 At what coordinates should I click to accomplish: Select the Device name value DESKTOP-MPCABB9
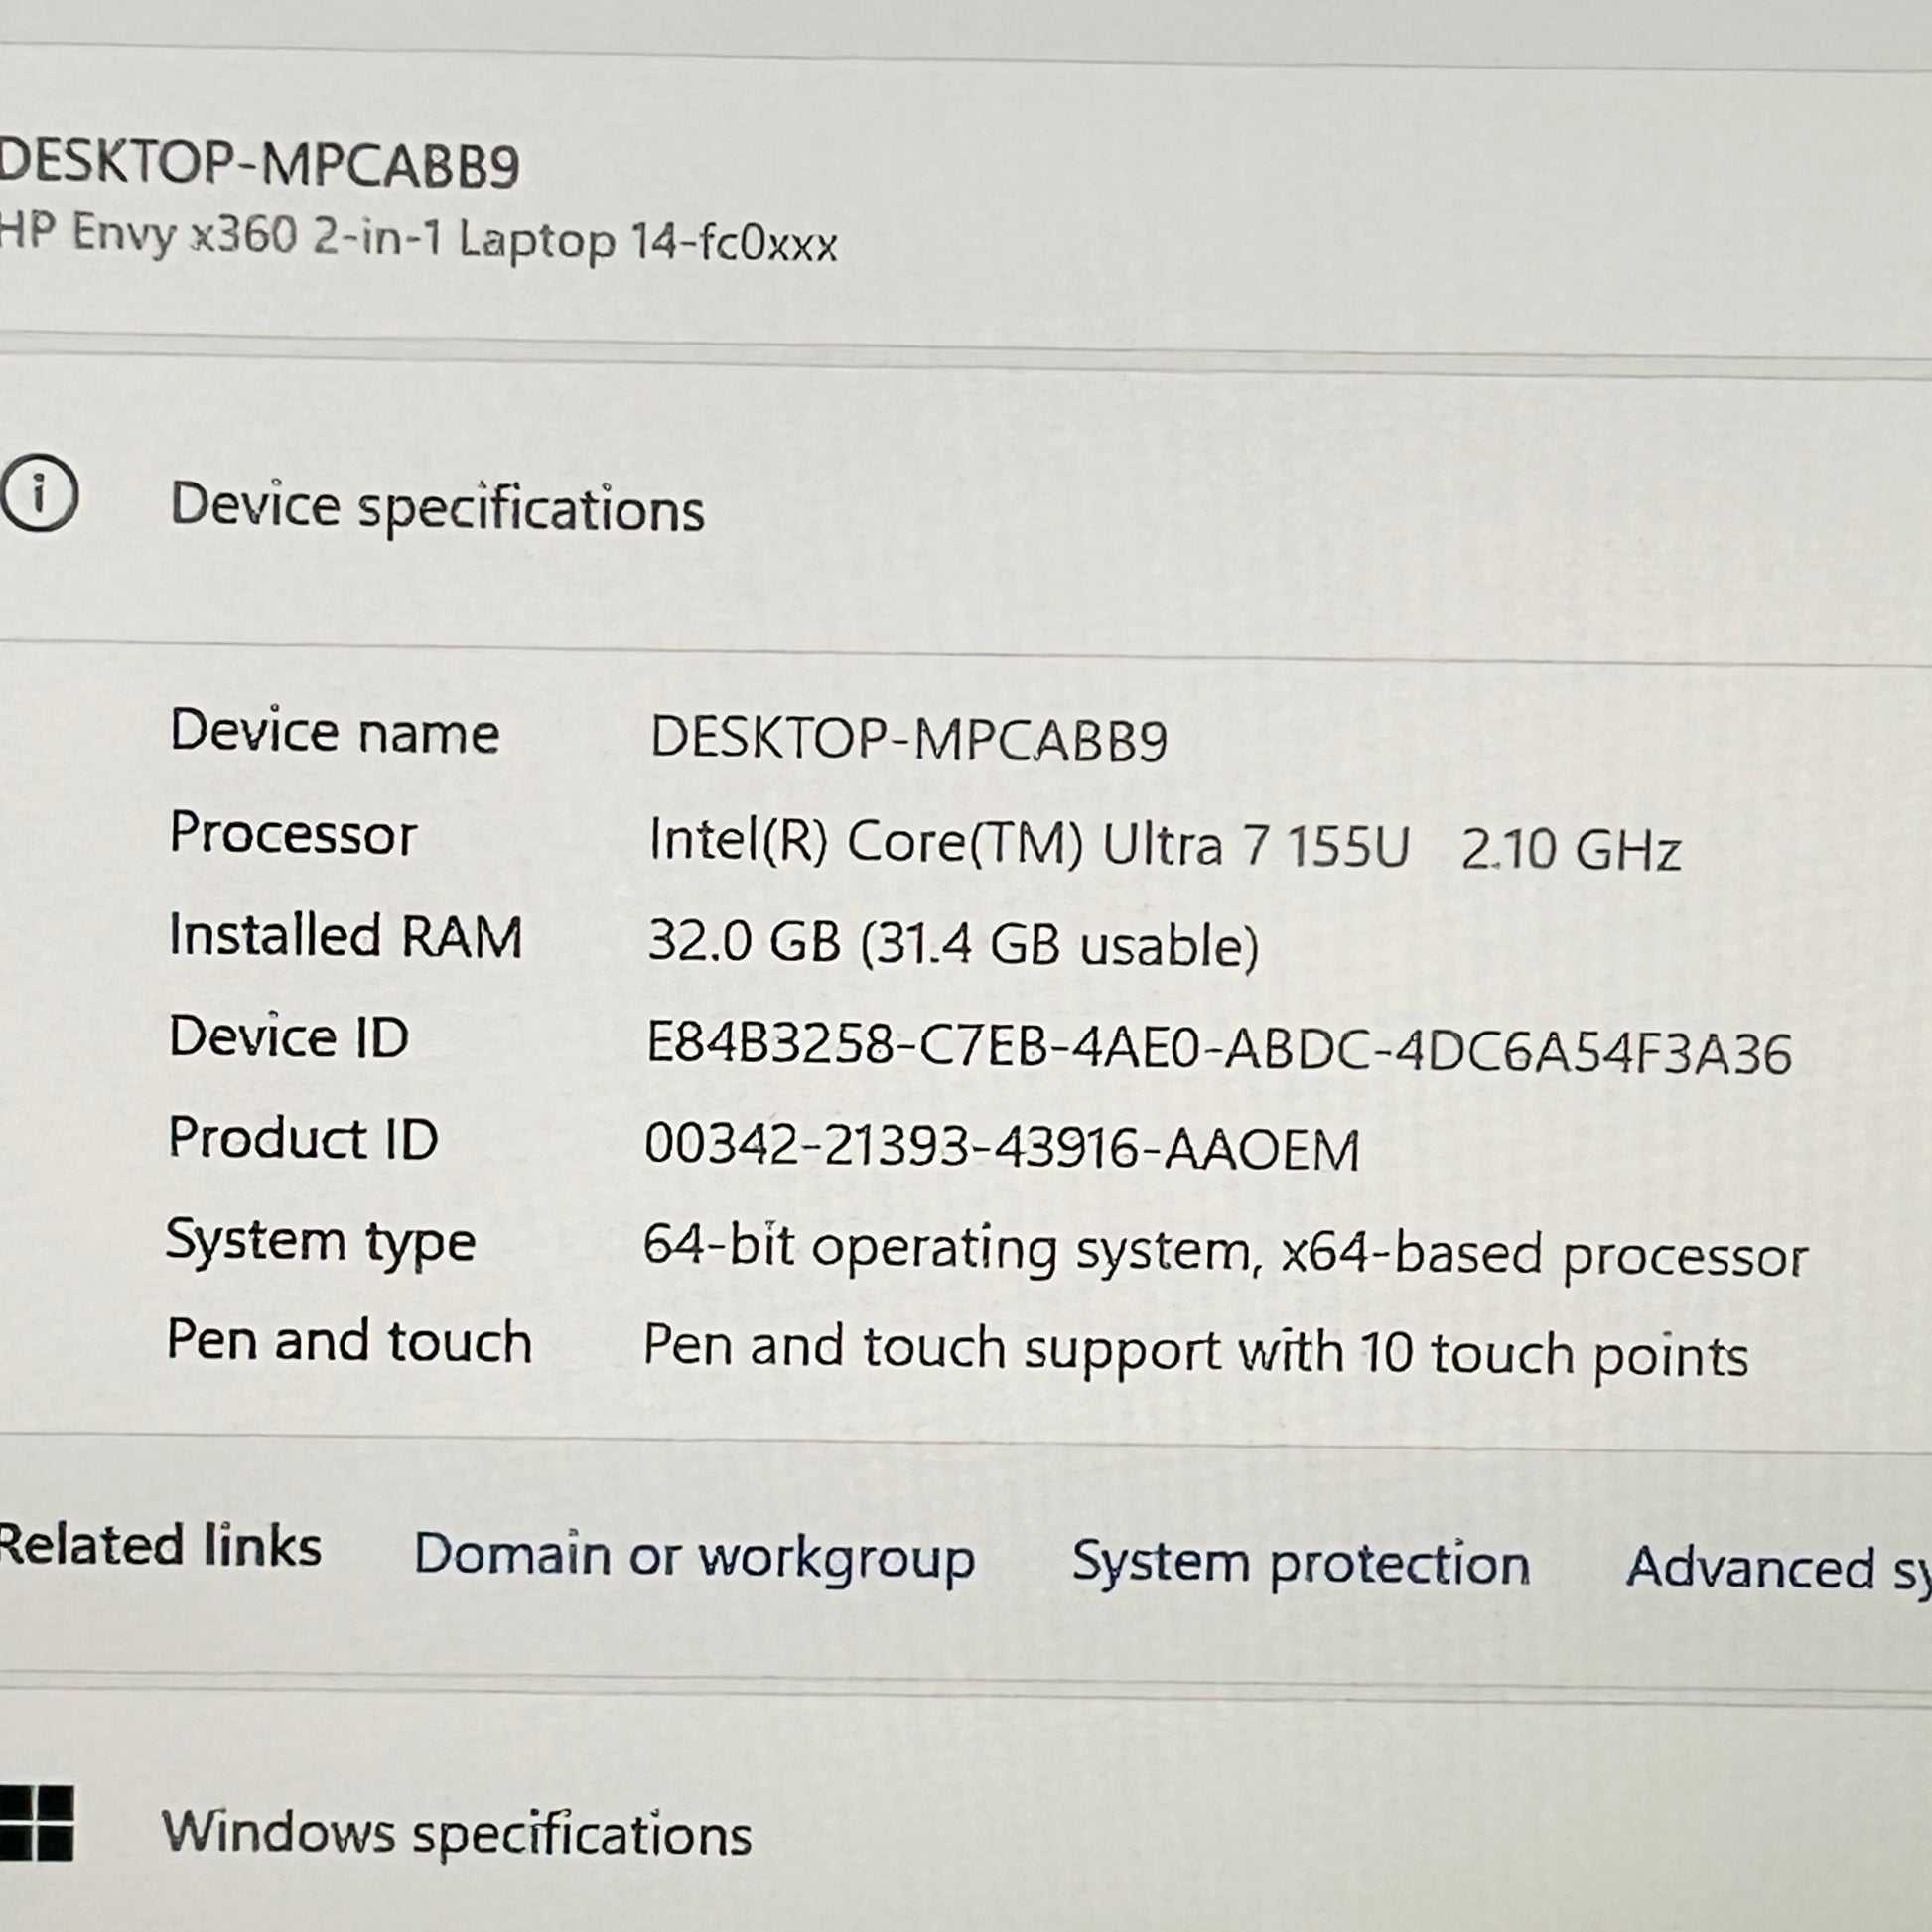click(908, 739)
